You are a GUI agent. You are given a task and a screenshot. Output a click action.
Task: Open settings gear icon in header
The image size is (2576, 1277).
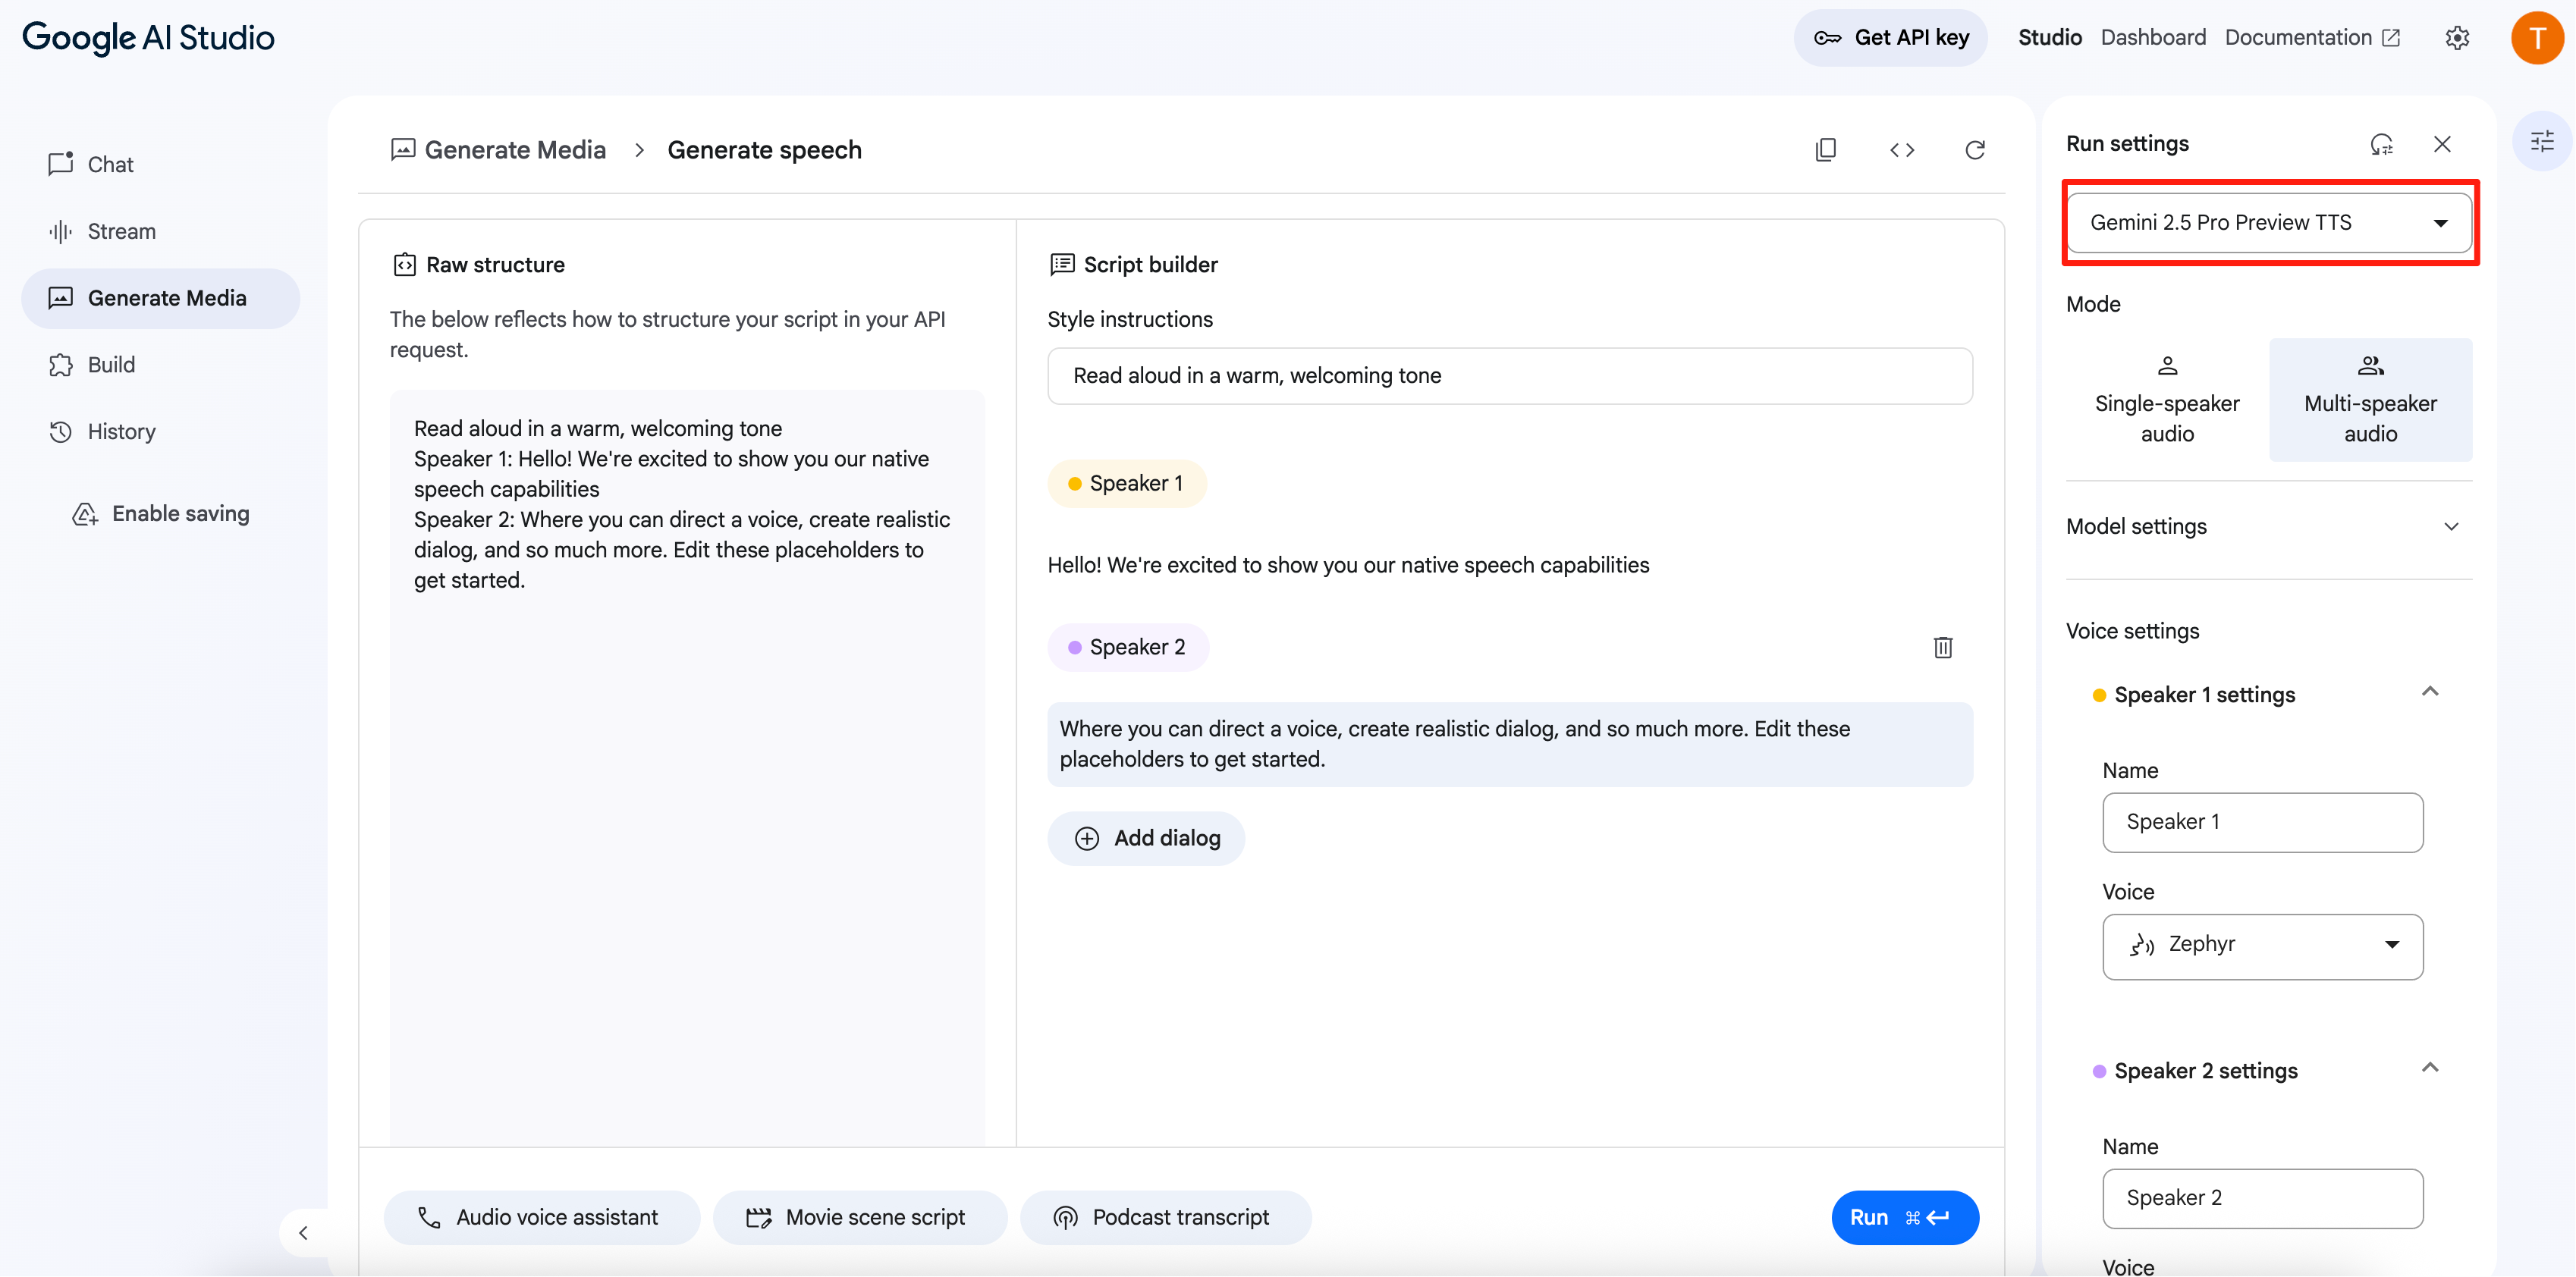coord(2457,38)
